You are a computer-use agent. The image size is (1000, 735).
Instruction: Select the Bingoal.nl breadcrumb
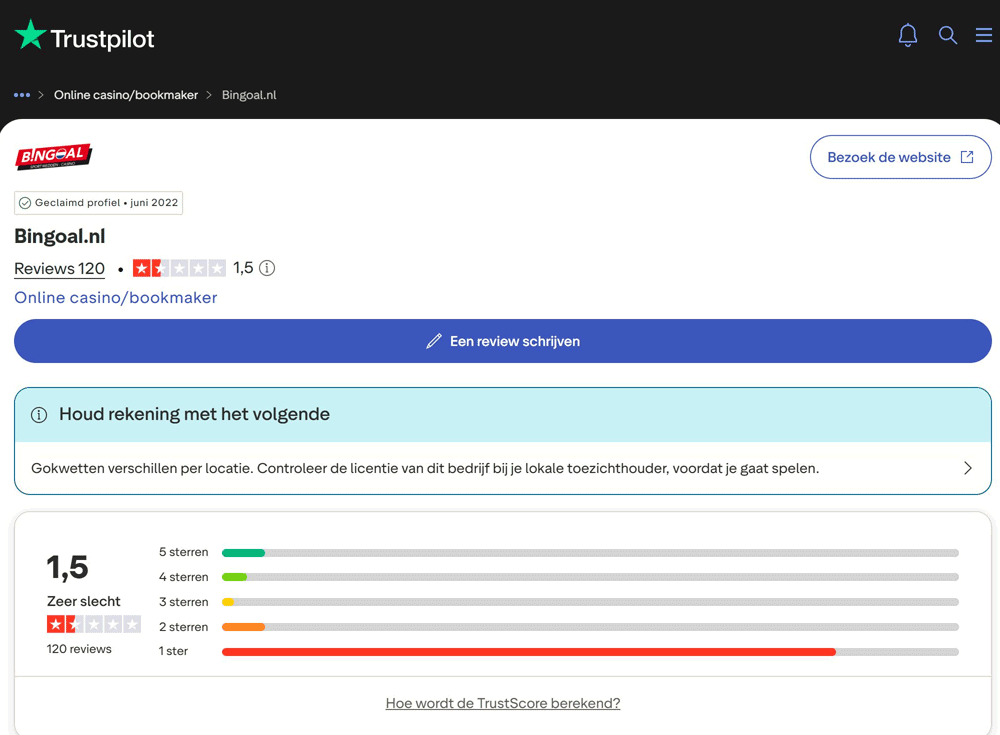[249, 95]
